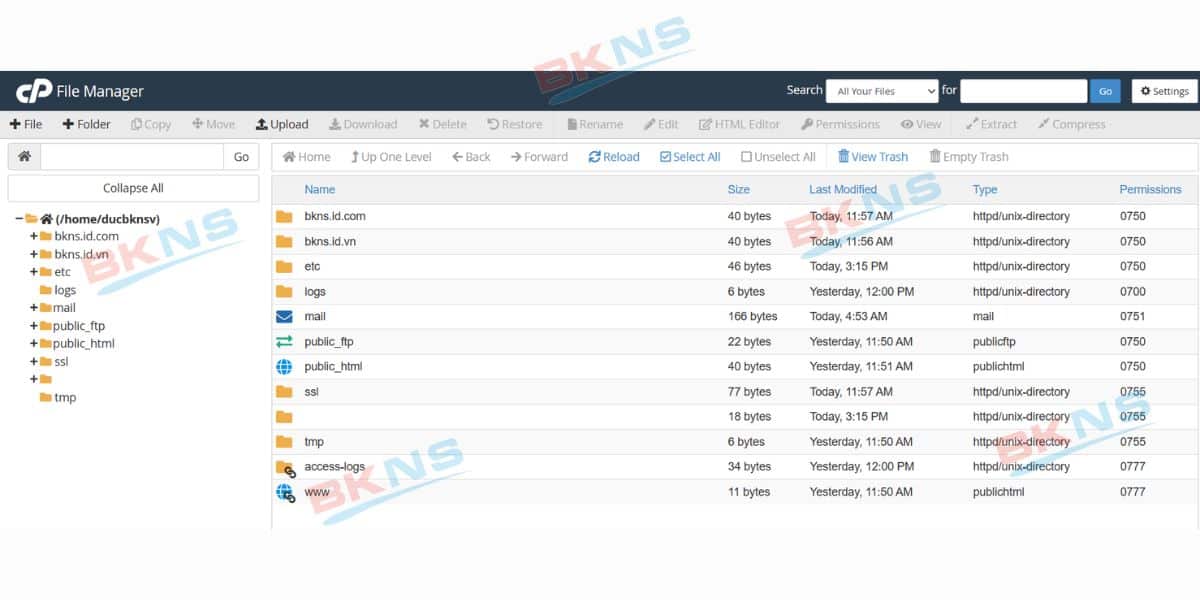1200x600 pixels.
Task: Sort by Size column header
Action: click(x=739, y=189)
